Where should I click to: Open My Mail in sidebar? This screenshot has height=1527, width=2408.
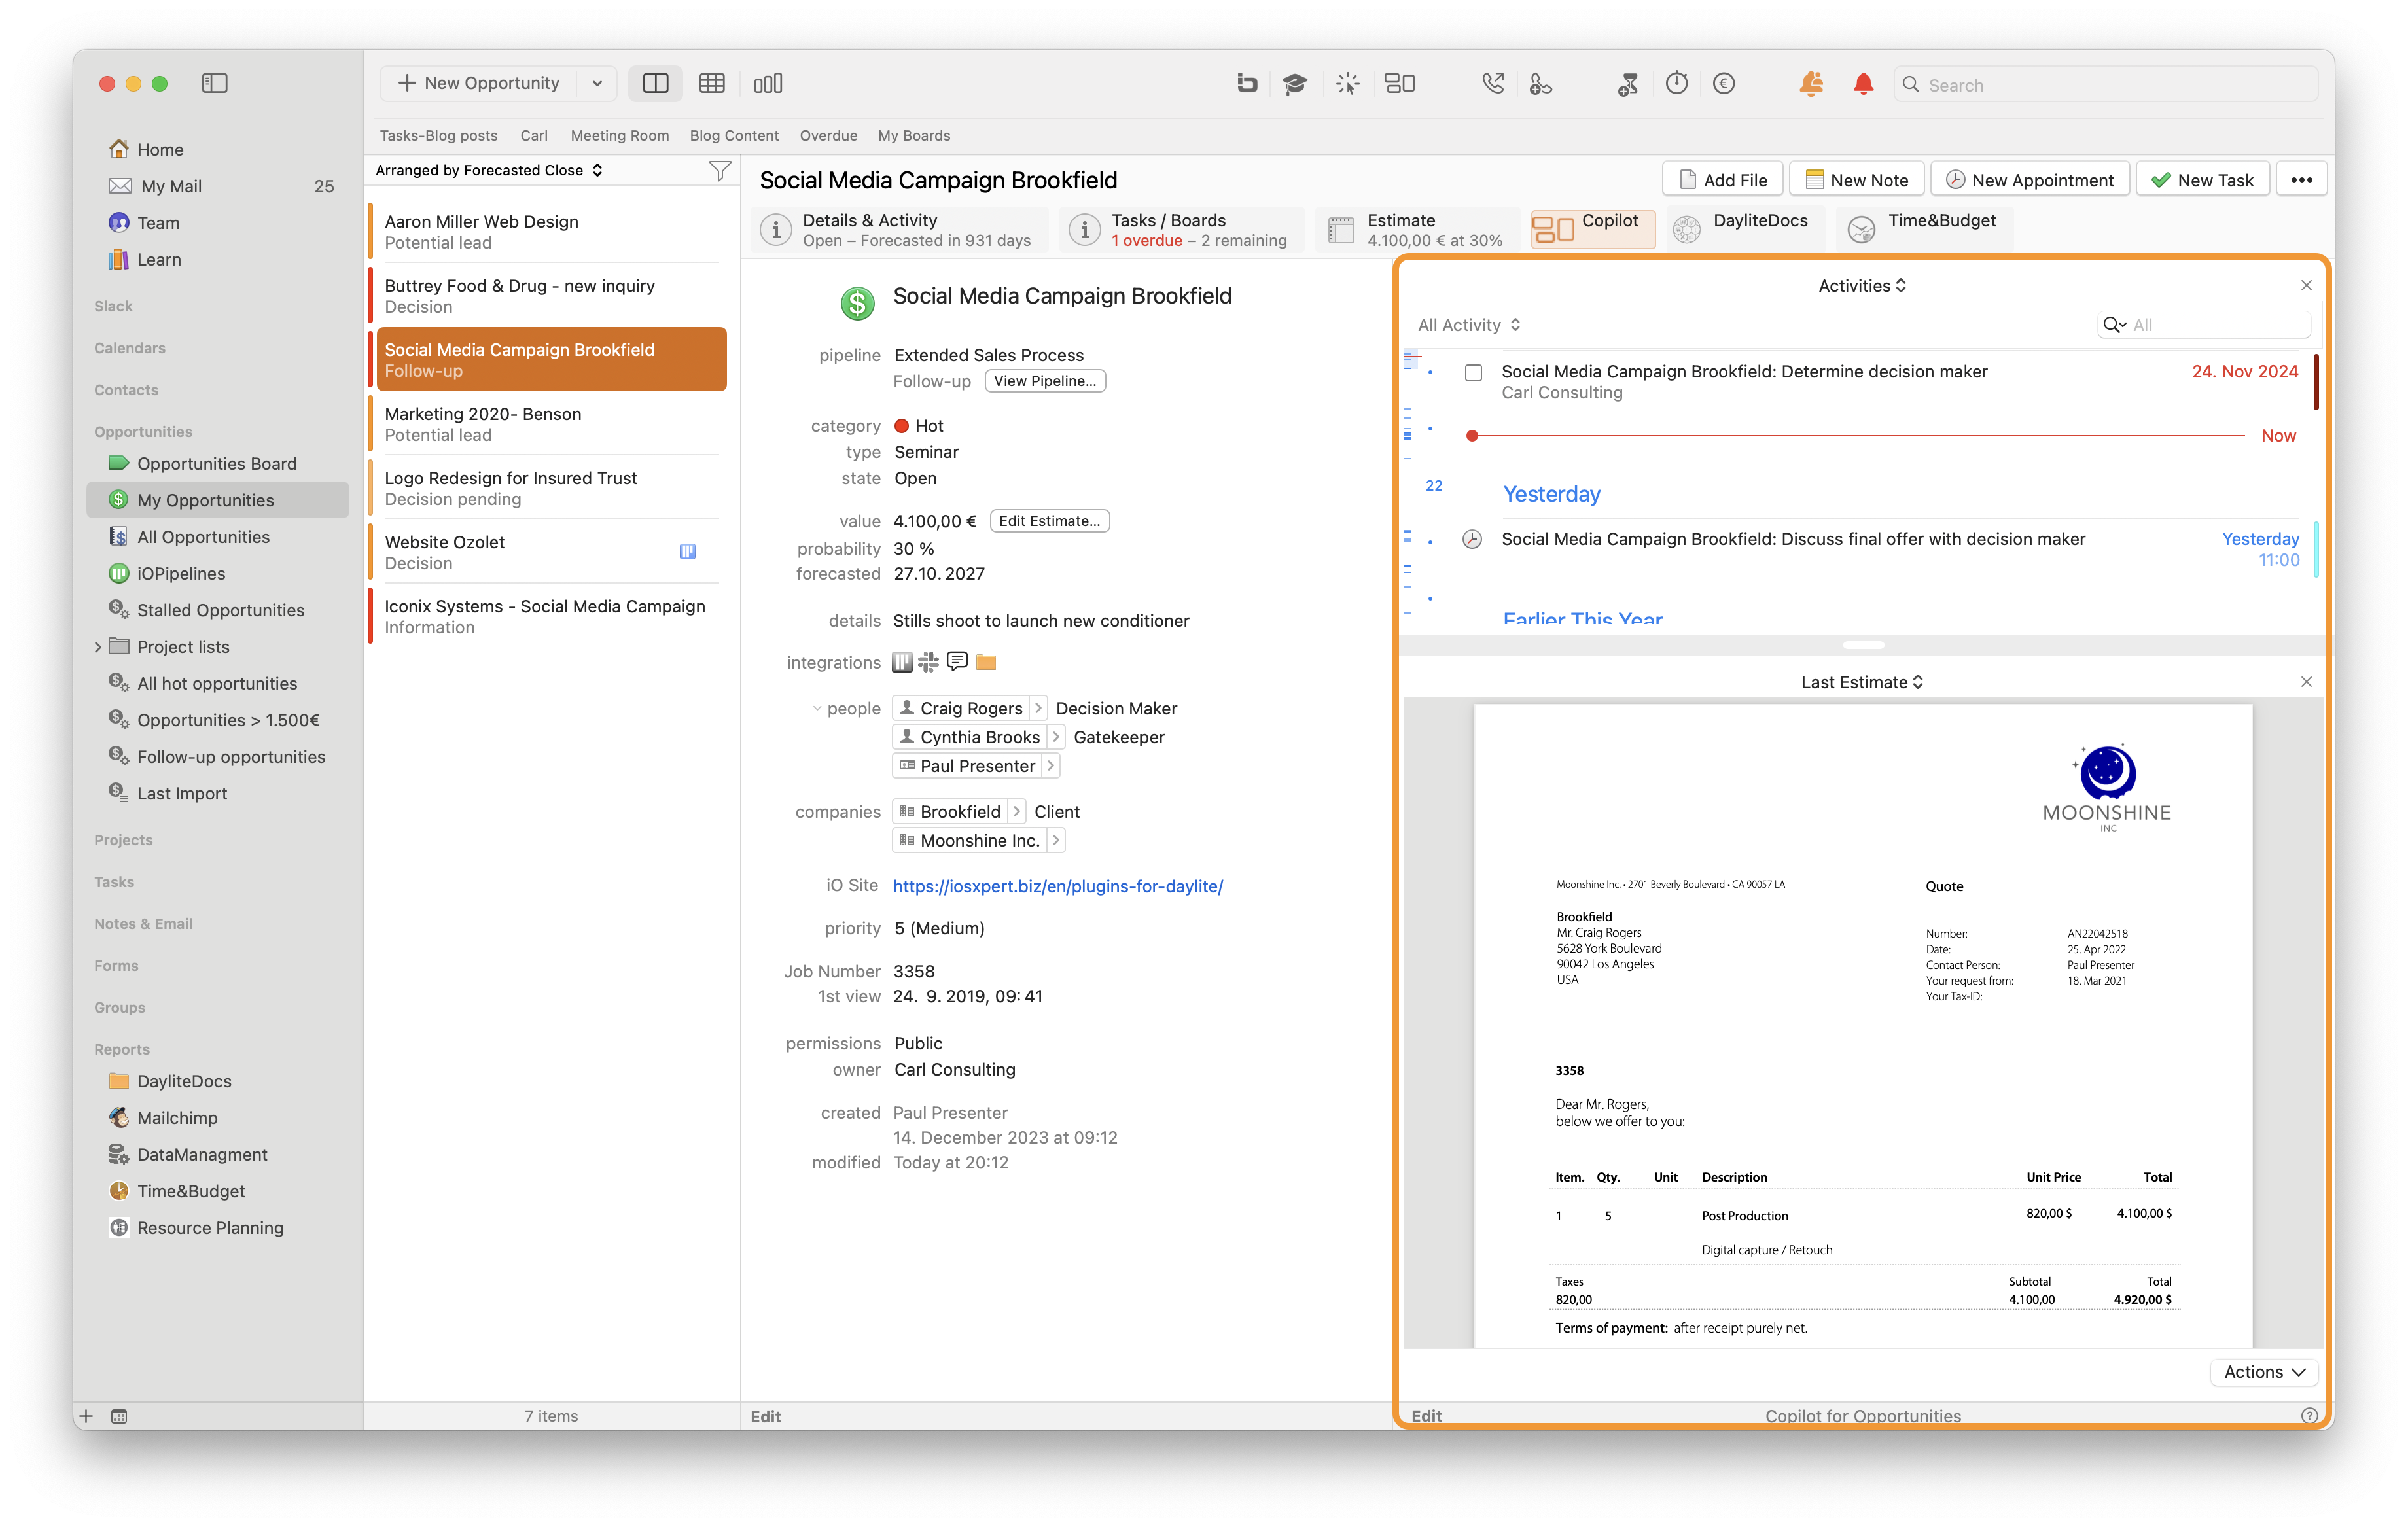click(217, 186)
